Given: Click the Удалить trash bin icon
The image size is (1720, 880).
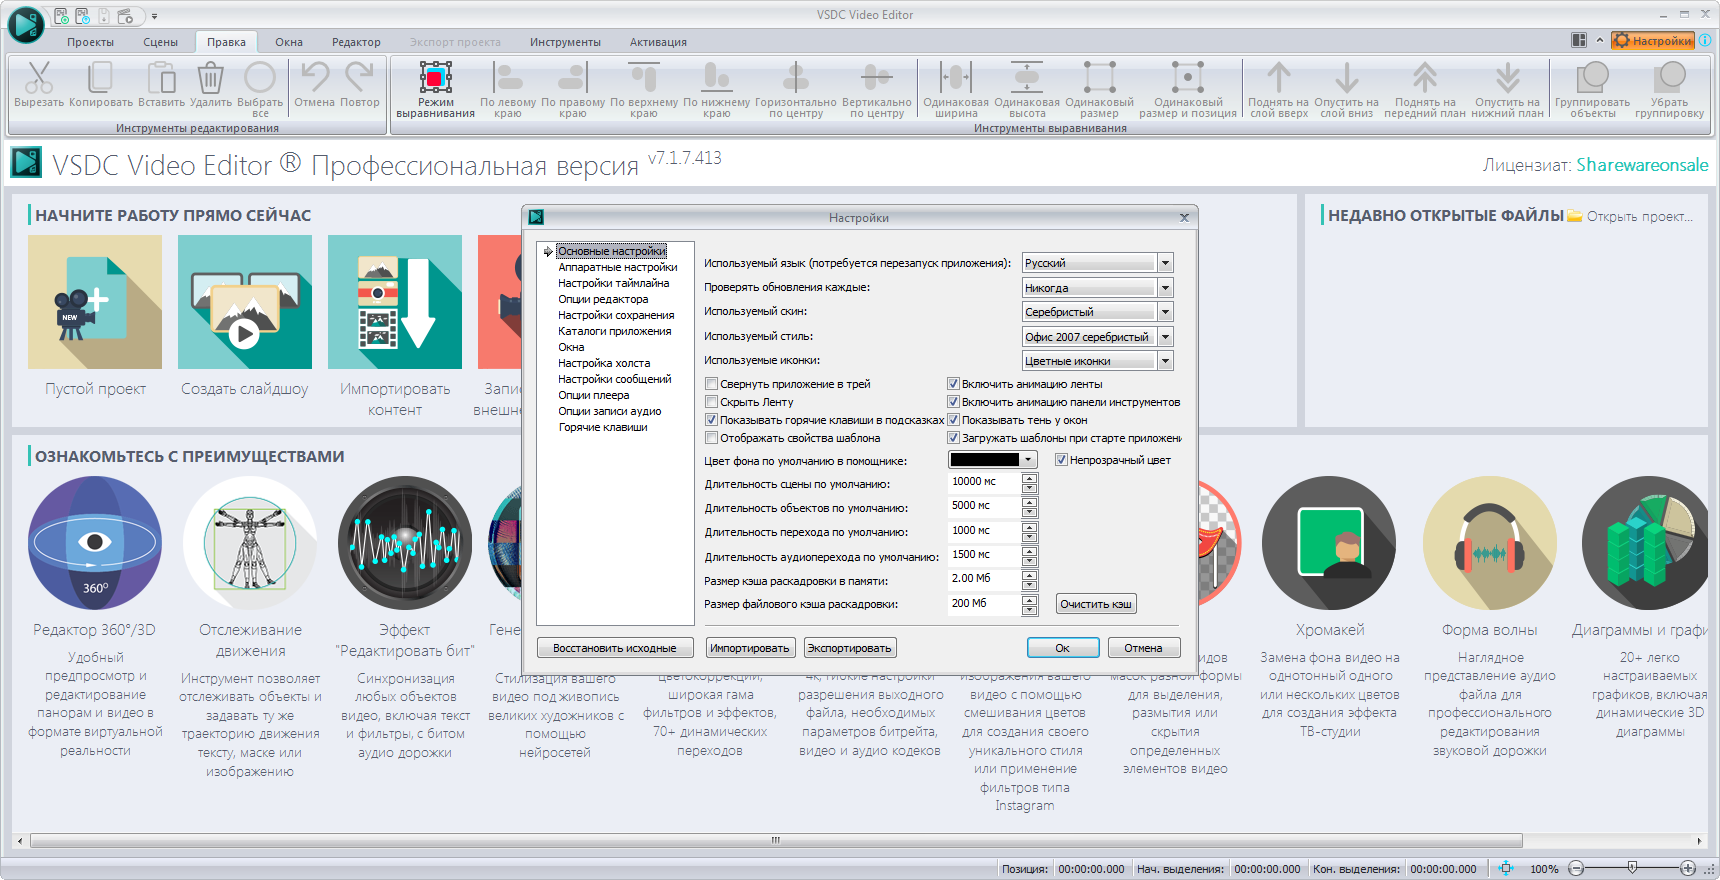Looking at the screenshot, I should click(210, 78).
